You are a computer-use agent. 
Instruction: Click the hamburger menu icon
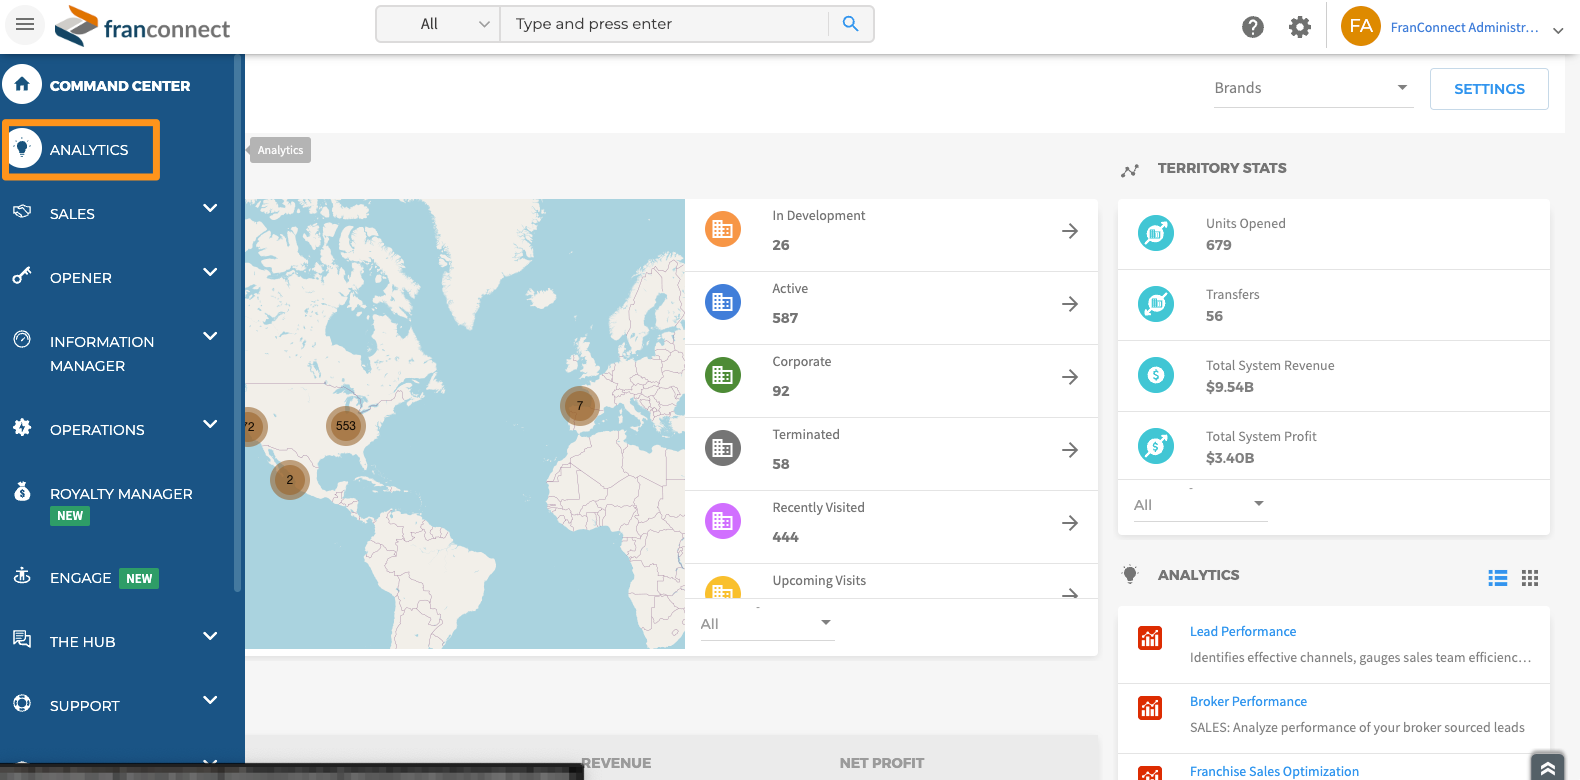click(x=25, y=24)
